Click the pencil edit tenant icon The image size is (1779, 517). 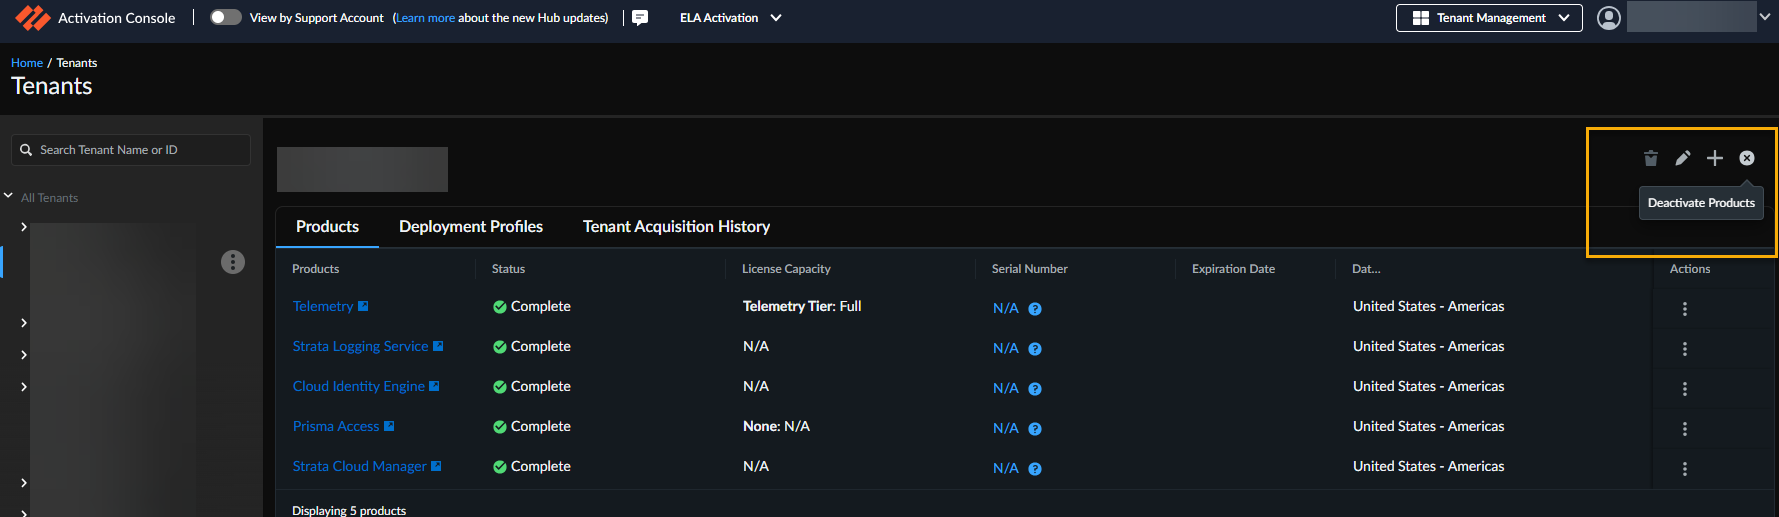1683,158
